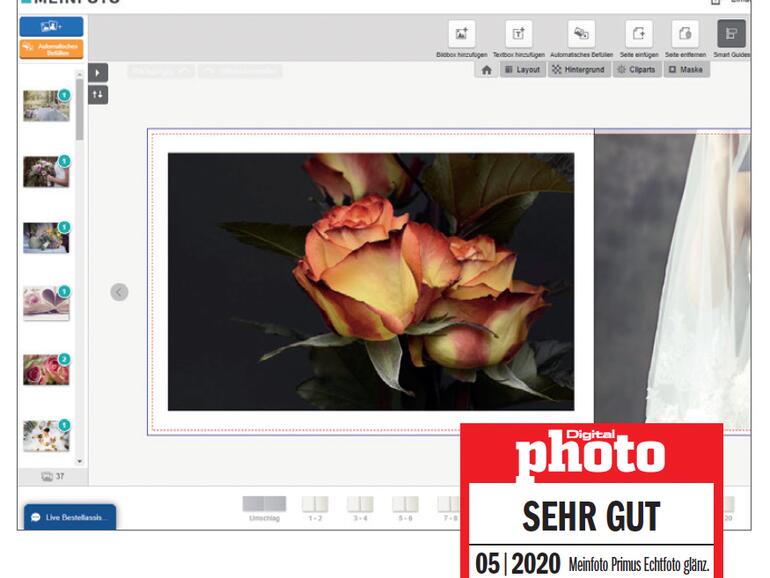Click the home icon tab
The image size is (770, 578).
(487, 70)
